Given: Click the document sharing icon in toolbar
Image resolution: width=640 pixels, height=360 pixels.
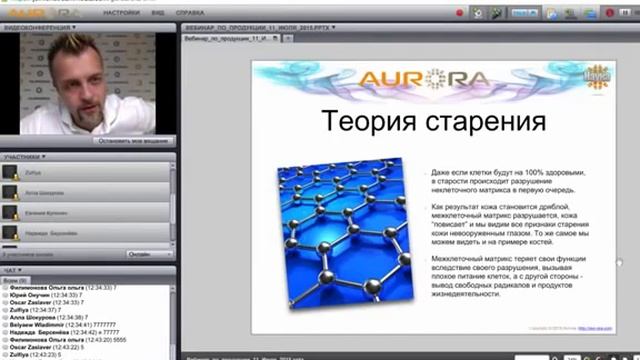Looking at the screenshot, I should (552, 13).
